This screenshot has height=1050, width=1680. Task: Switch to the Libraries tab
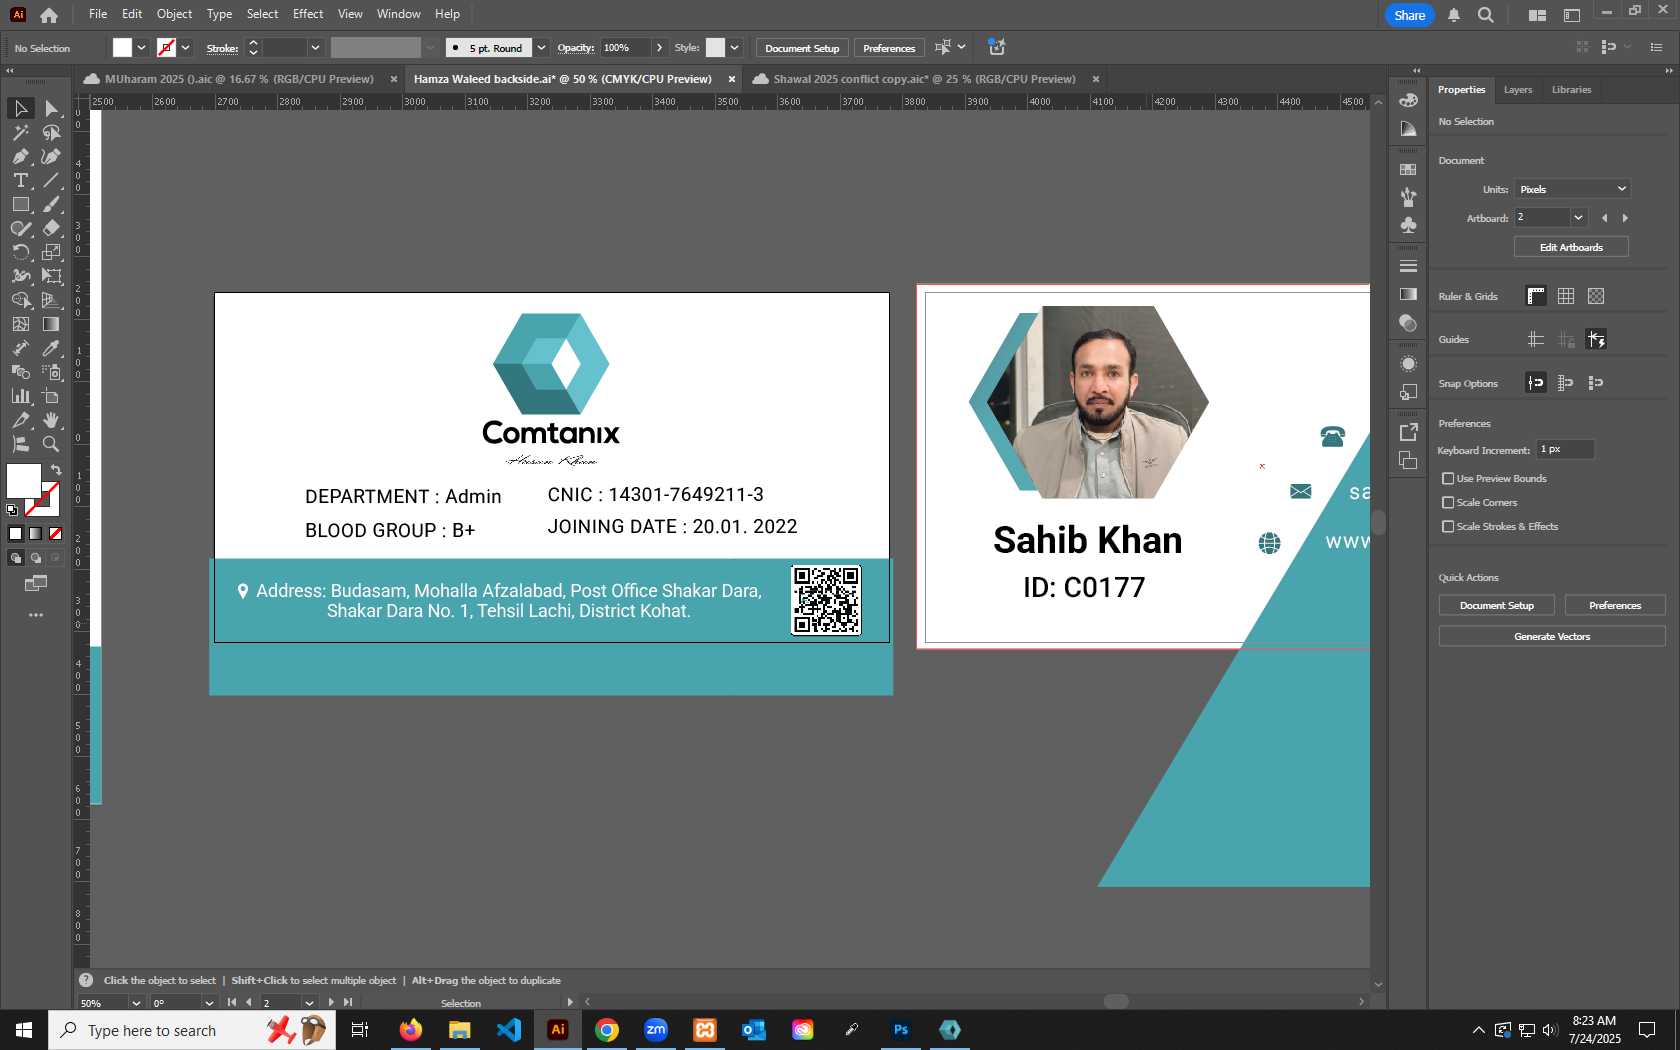tap(1571, 90)
